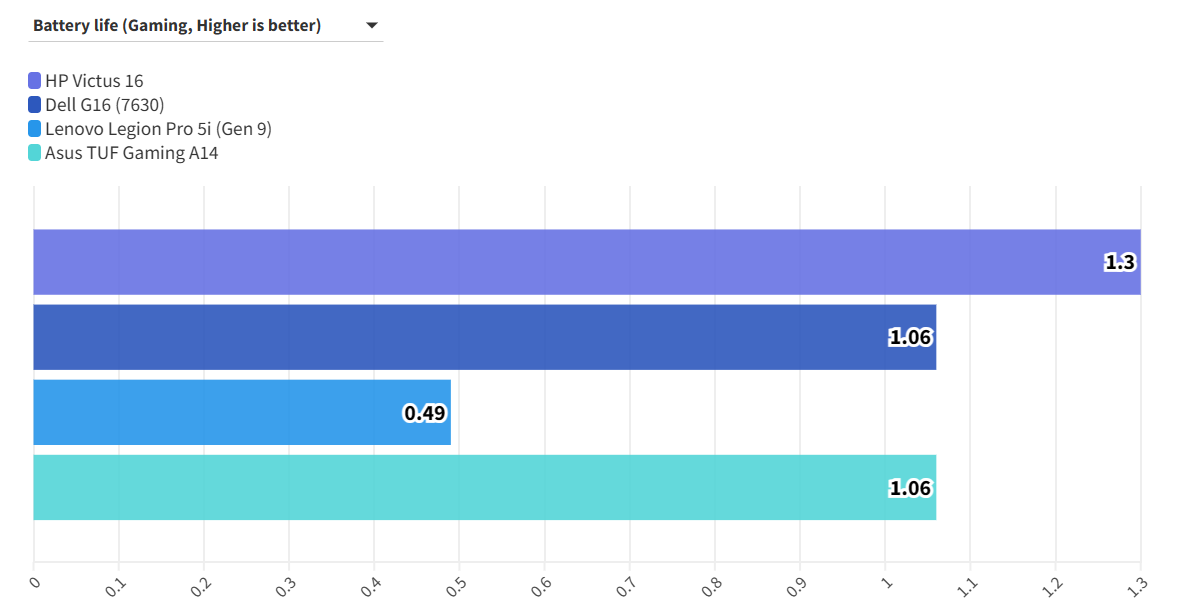Click the 1.06 label on the Asus bar
1180x614 pixels.
[910, 488]
